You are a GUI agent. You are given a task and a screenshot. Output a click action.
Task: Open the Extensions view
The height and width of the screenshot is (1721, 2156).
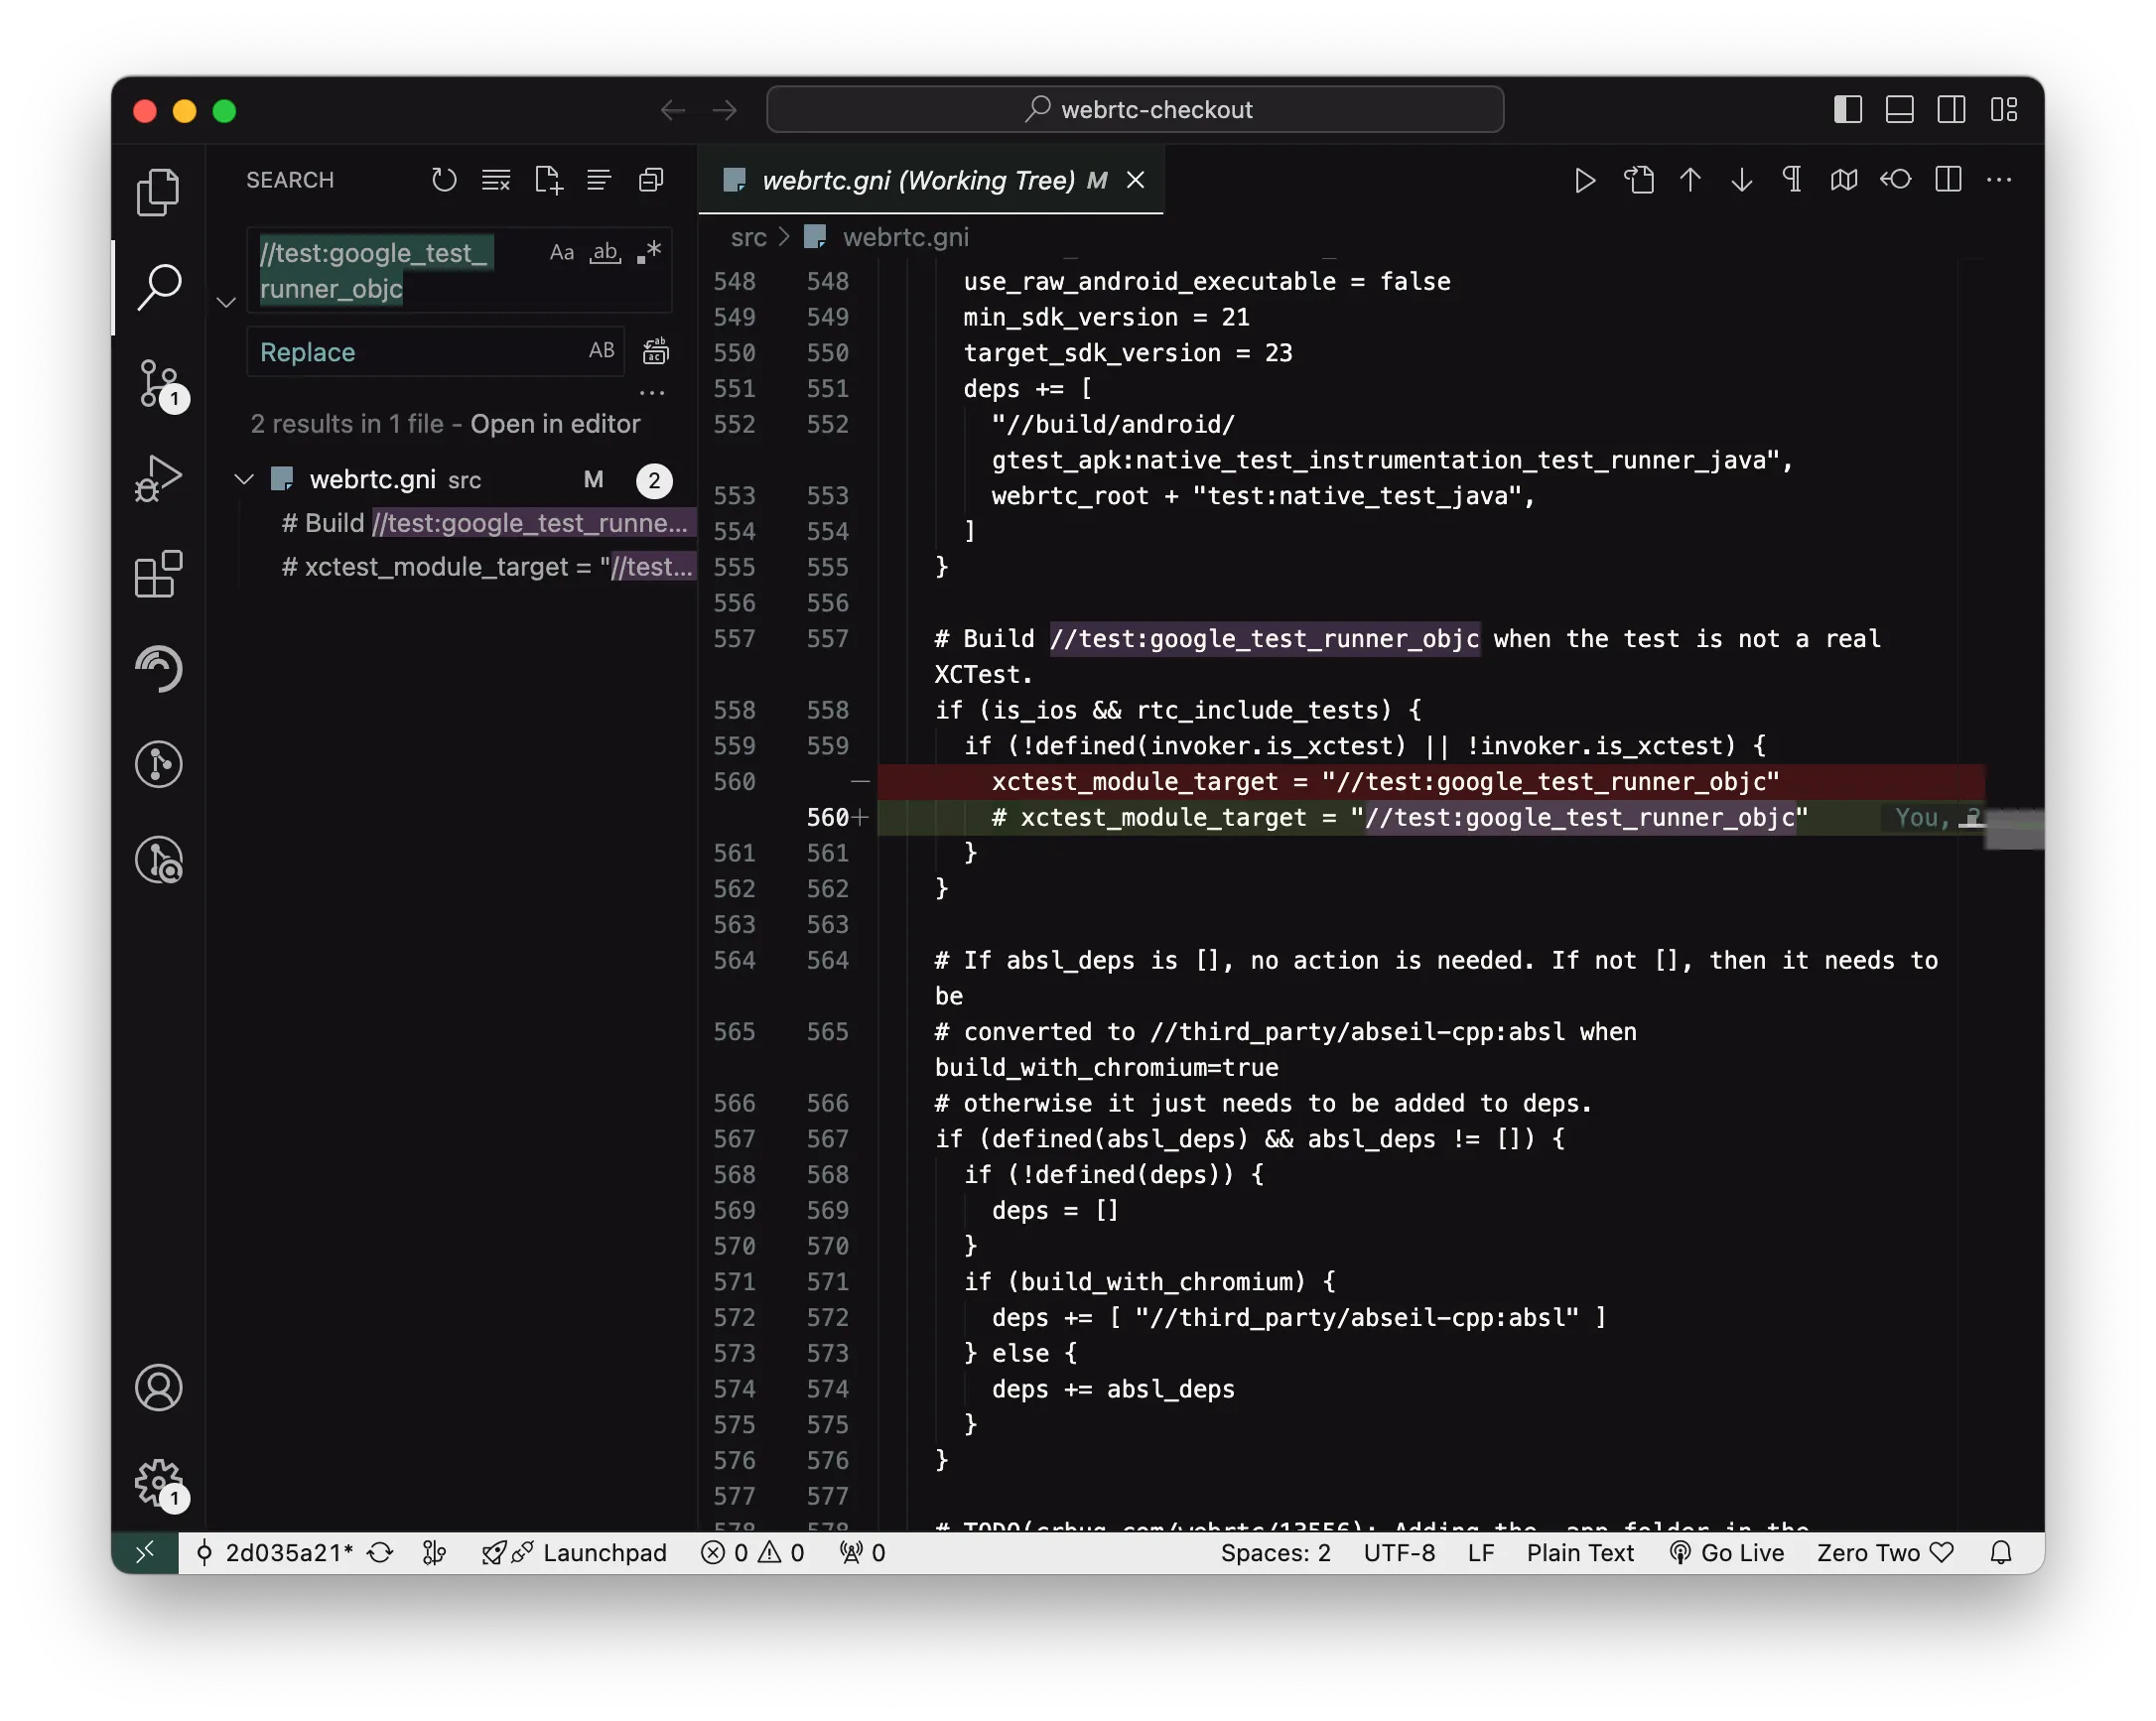(x=158, y=574)
